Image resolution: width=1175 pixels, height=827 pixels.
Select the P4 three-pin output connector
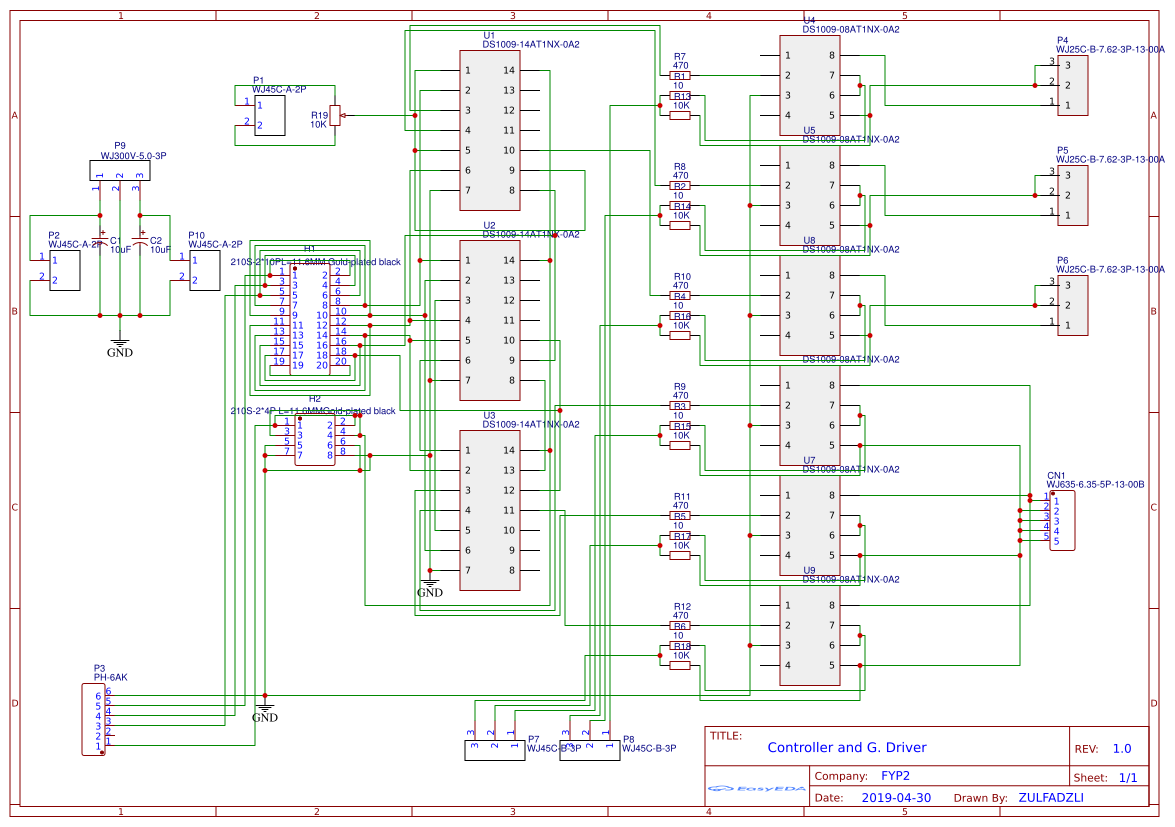(x=1072, y=85)
